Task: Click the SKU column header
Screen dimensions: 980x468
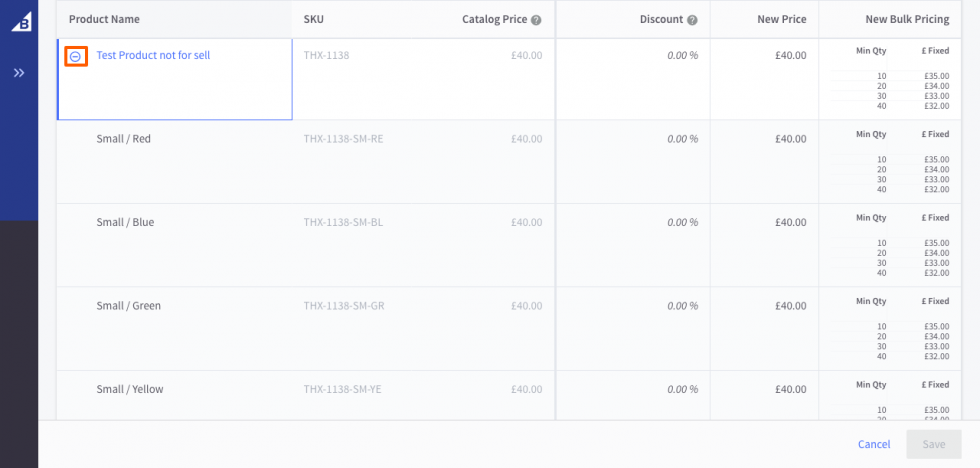Action: pos(314,20)
